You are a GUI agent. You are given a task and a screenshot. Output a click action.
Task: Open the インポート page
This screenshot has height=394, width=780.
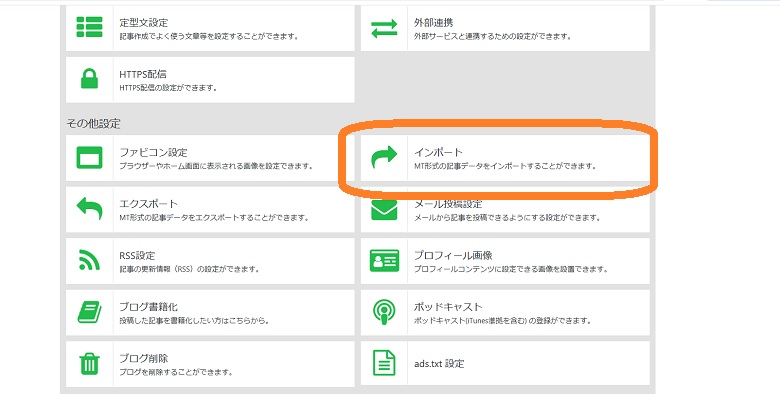505,158
